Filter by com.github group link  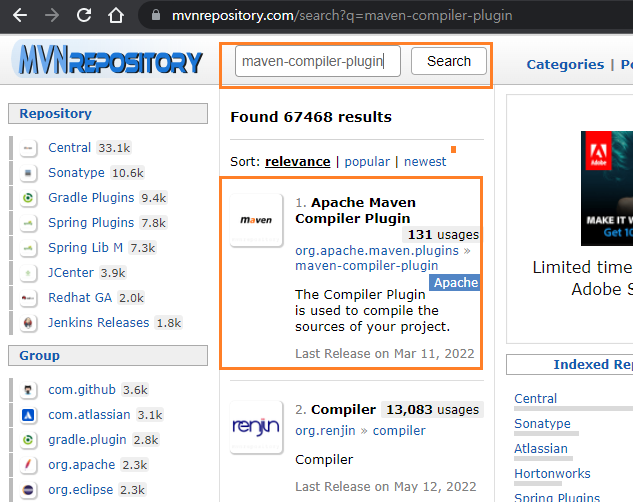pos(82,390)
